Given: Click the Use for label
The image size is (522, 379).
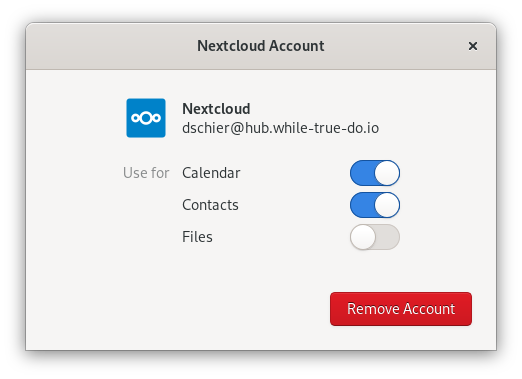Looking at the screenshot, I should point(146,173).
